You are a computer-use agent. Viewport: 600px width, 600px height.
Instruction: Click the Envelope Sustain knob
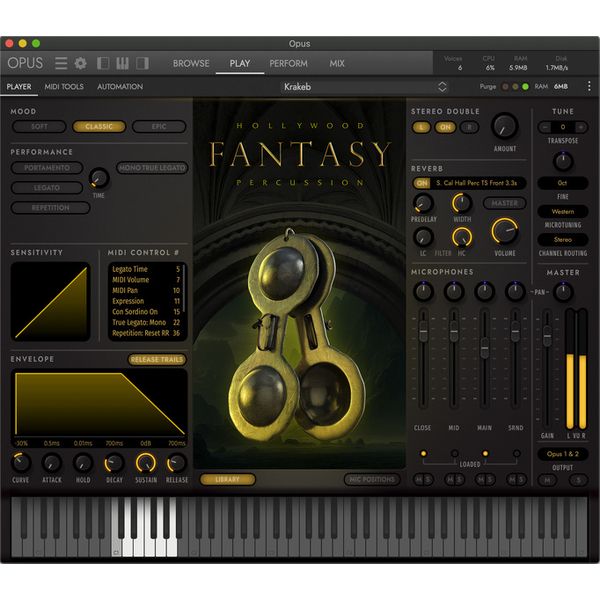(x=146, y=463)
